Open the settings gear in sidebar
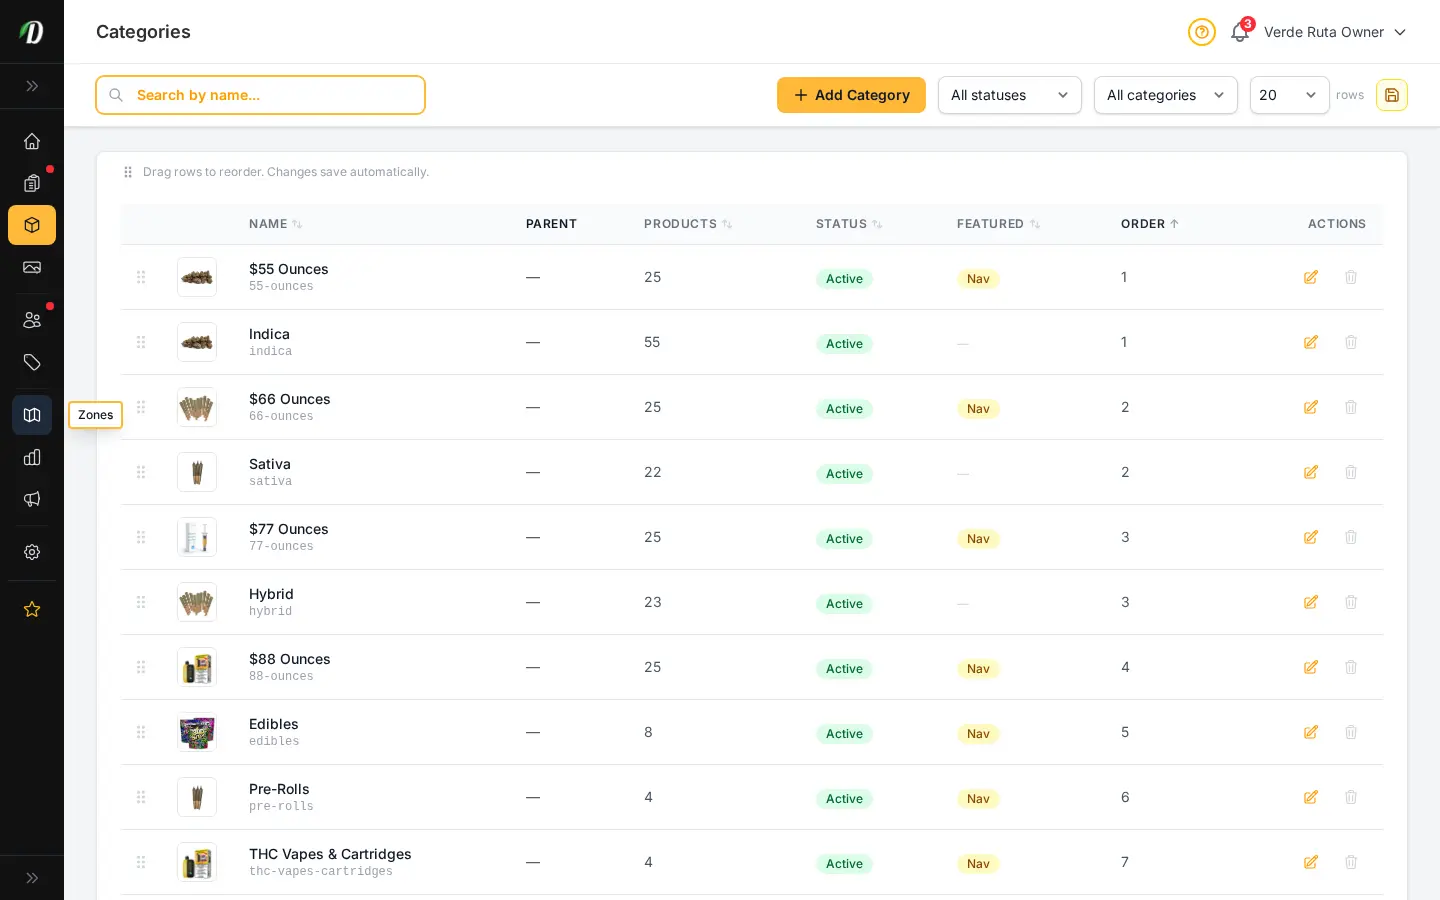The width and height of the screenshot is (1440, 900). tap(32, 552)
